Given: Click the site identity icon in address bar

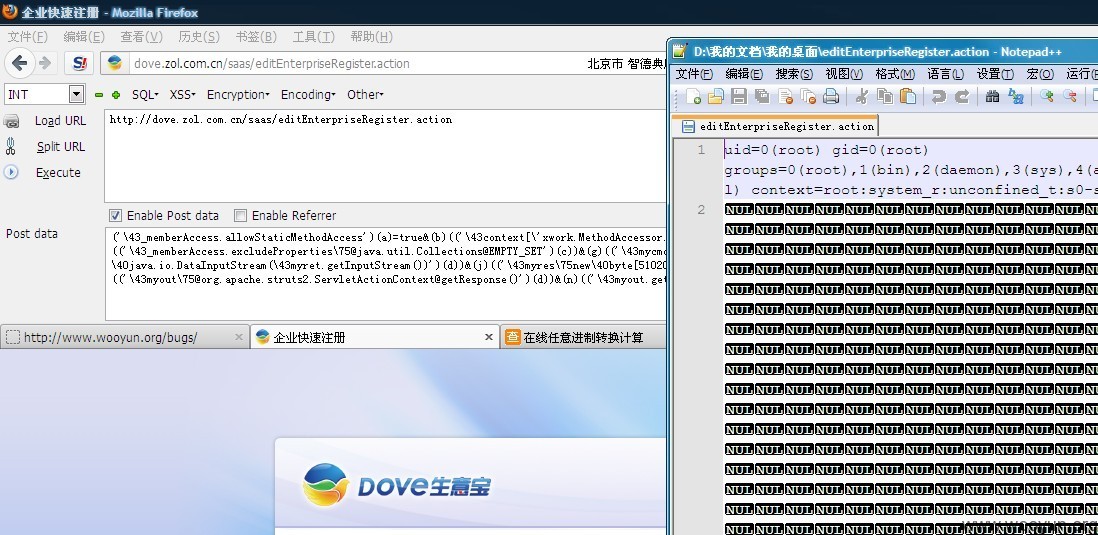Looking at the screenshot, I should coord(115,63).
